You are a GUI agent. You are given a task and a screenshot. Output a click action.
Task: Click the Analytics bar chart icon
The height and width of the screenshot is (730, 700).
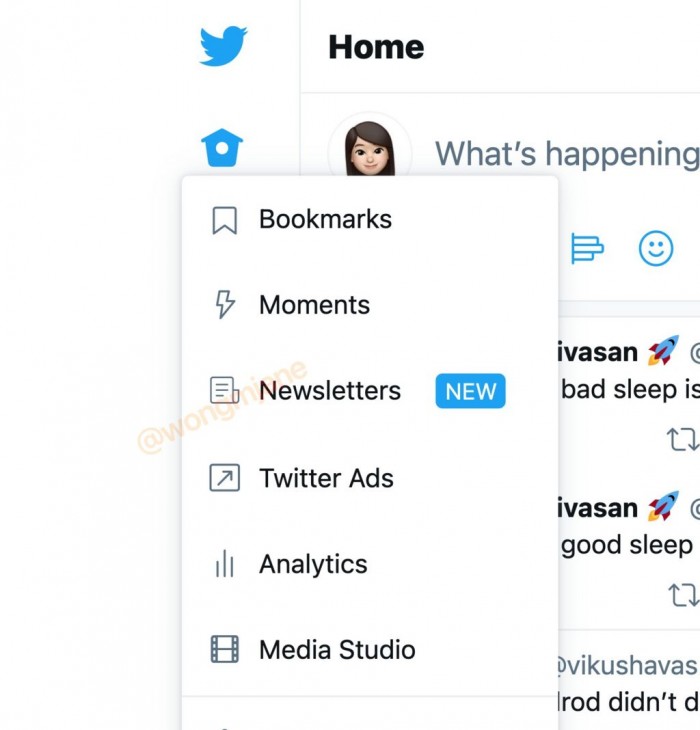click(225, 563)
